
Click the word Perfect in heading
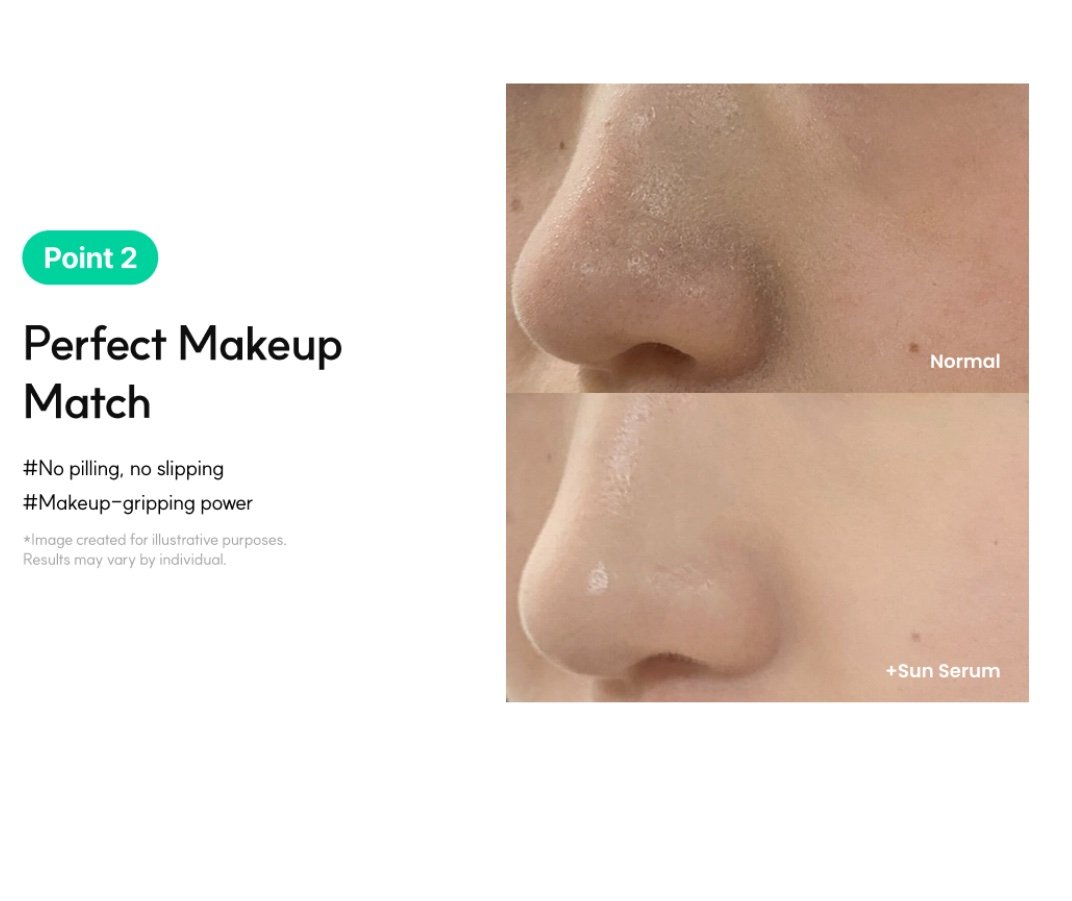click(95, 343)
